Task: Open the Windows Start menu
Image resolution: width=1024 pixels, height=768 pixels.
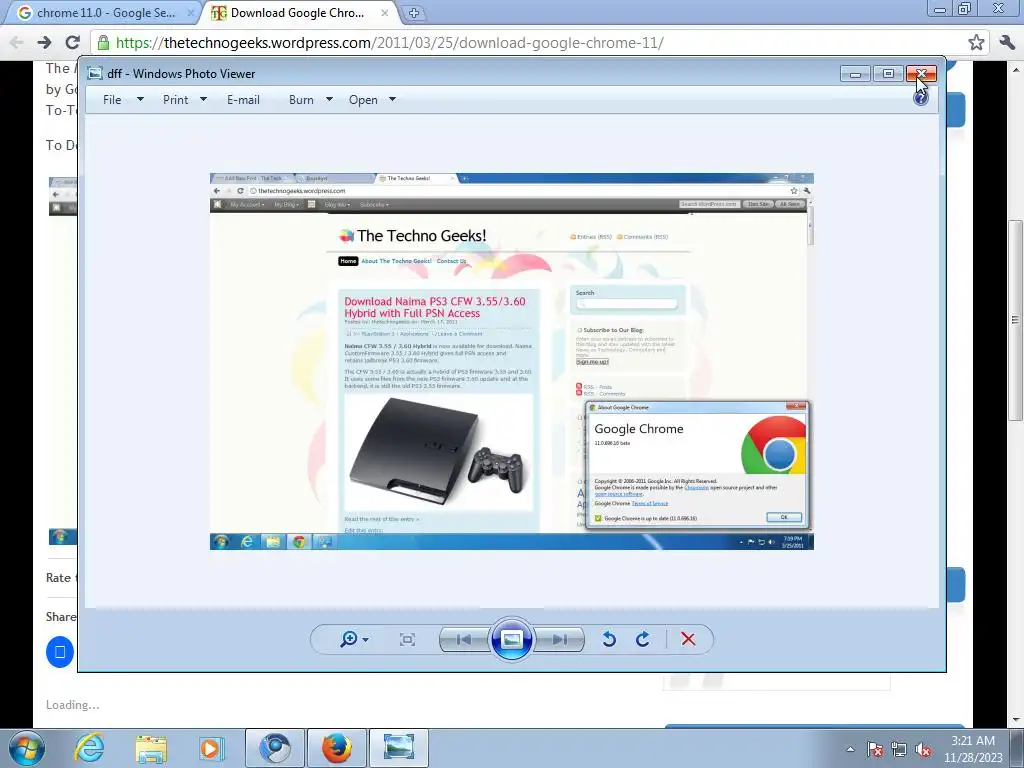Action: (25, 748)
